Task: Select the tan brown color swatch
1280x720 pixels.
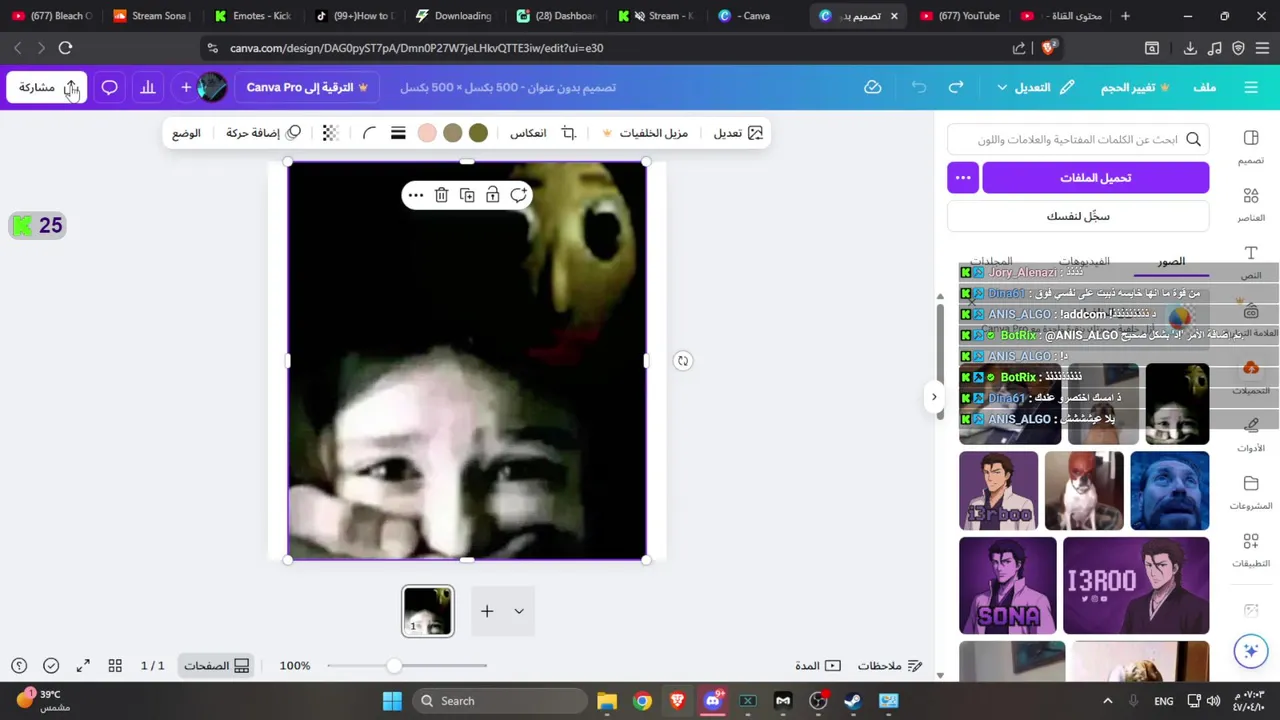Action: [x=453, y=133]
